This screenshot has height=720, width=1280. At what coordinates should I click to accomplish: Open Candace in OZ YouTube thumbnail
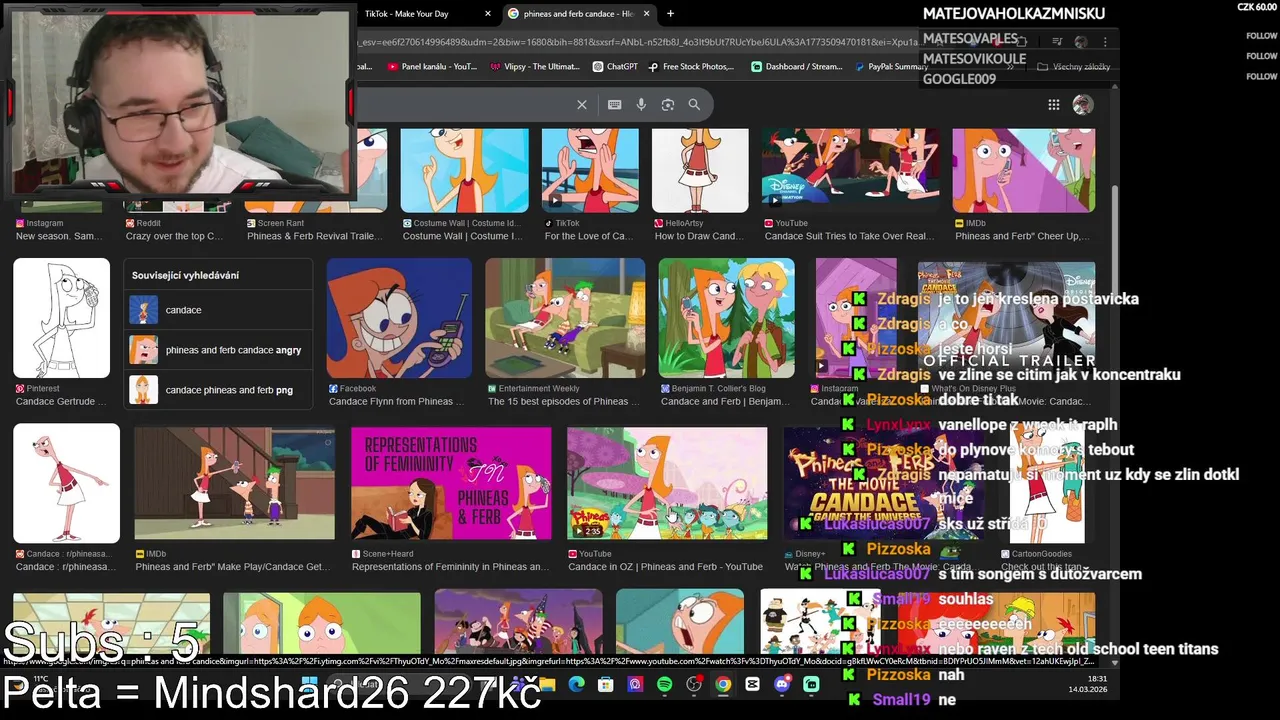coord(667,483)
